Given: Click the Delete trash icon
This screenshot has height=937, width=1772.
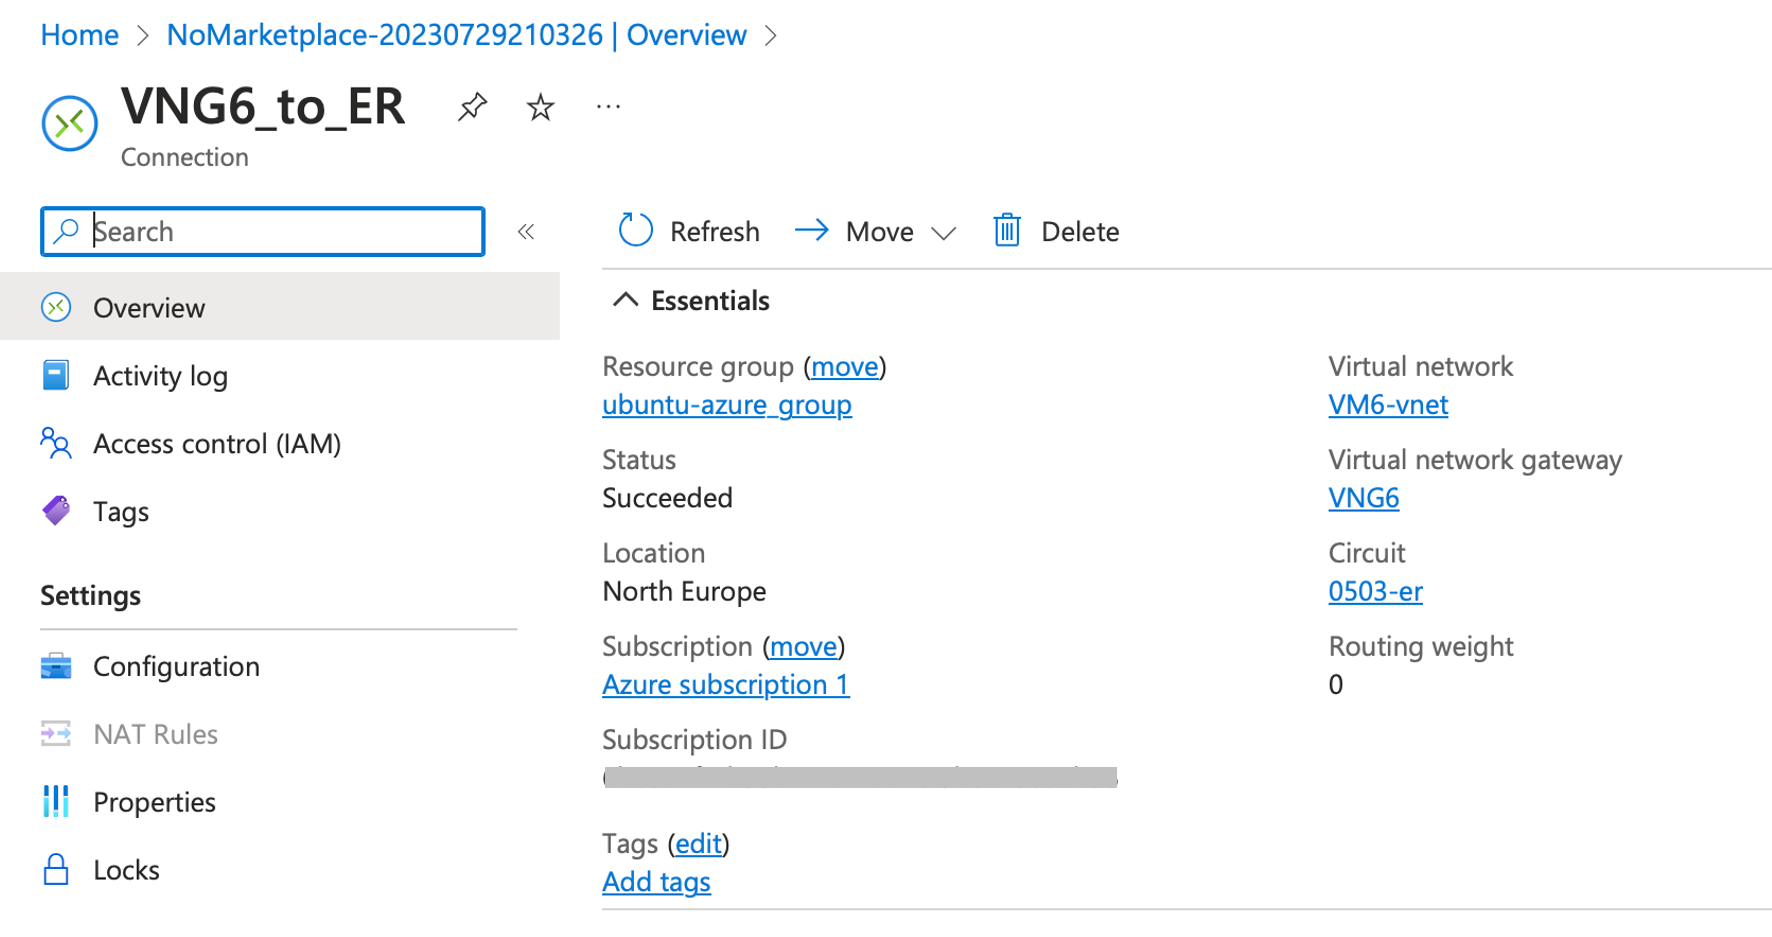Looking at the screenshot, I should coord(1007,231).
